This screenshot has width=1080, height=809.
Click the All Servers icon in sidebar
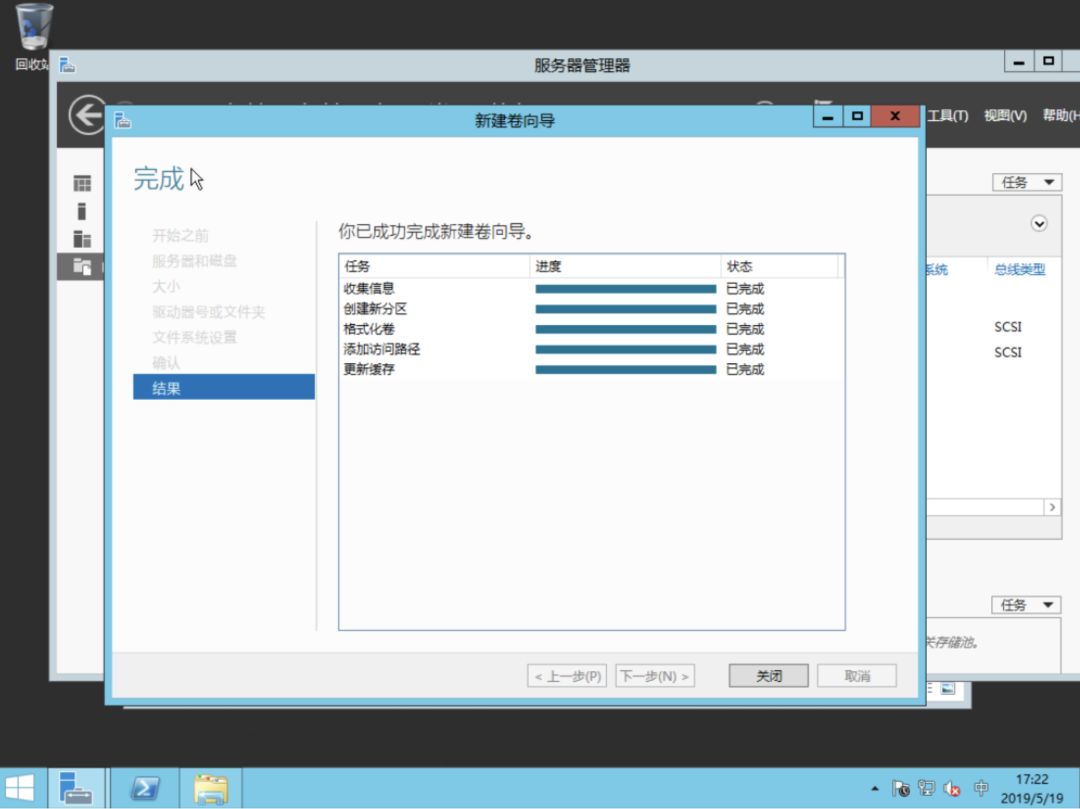point(80,236)
